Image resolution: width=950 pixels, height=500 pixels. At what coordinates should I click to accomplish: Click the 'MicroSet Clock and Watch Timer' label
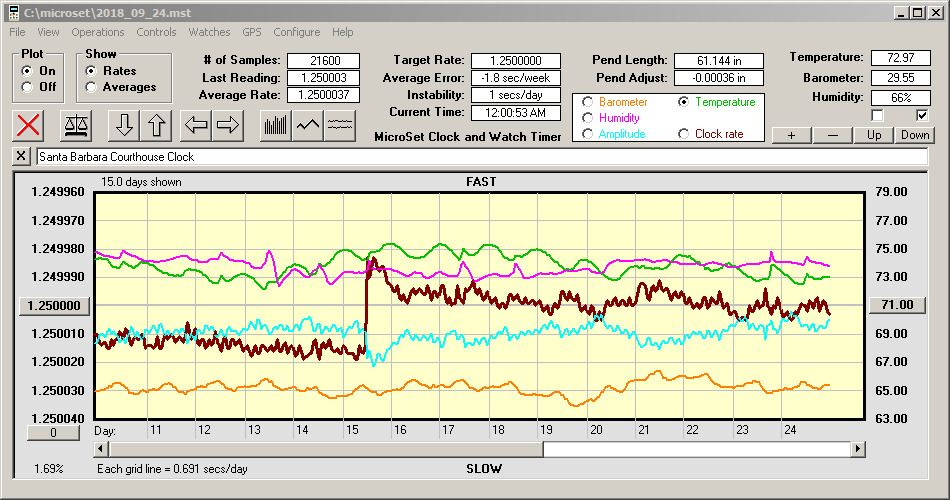[x=468, y=137]
